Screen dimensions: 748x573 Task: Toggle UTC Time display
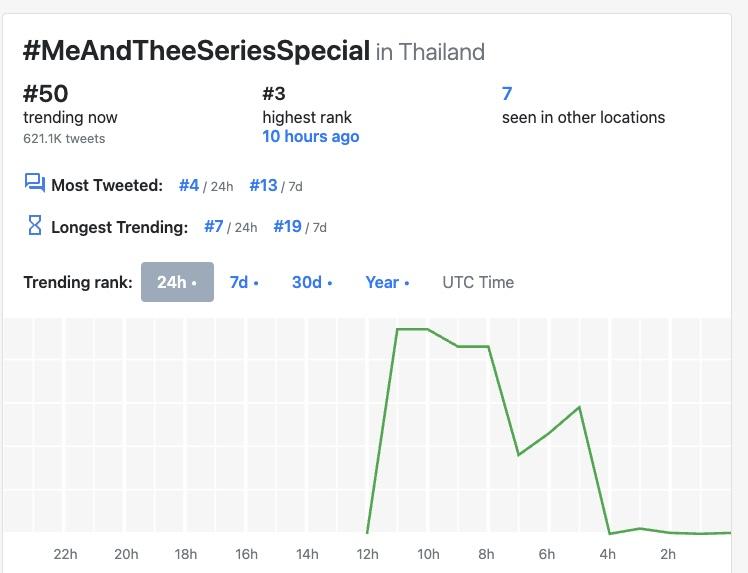click(478, 282)
